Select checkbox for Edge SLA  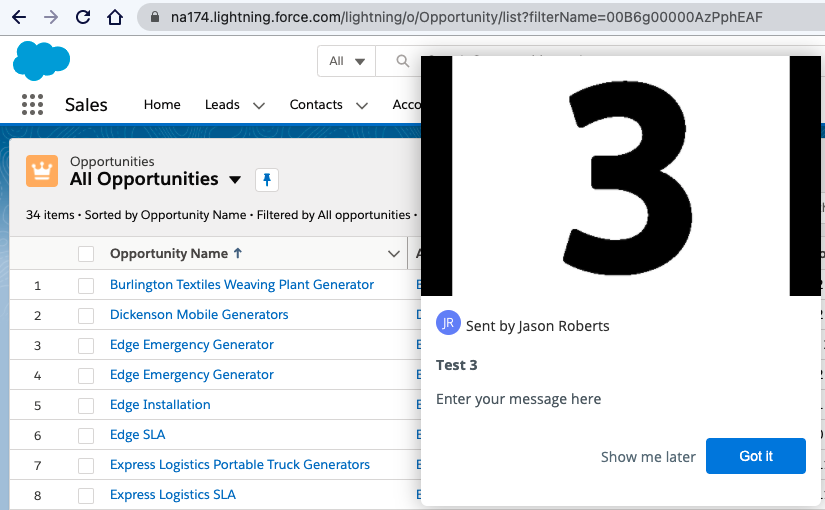point(86,435)
